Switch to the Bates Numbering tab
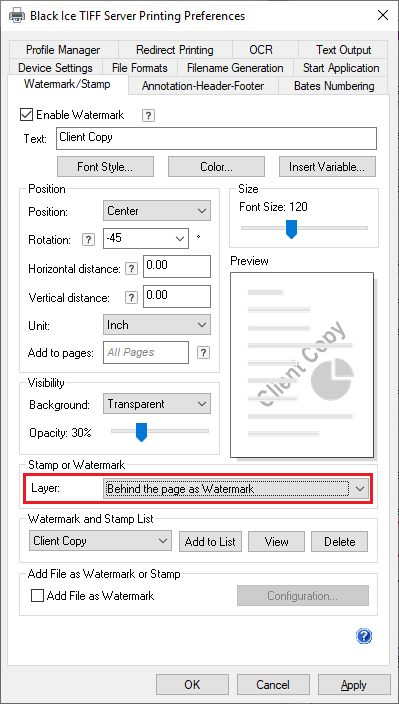The width and height of the screenshot is (399, 704). [x=334, y=86]
